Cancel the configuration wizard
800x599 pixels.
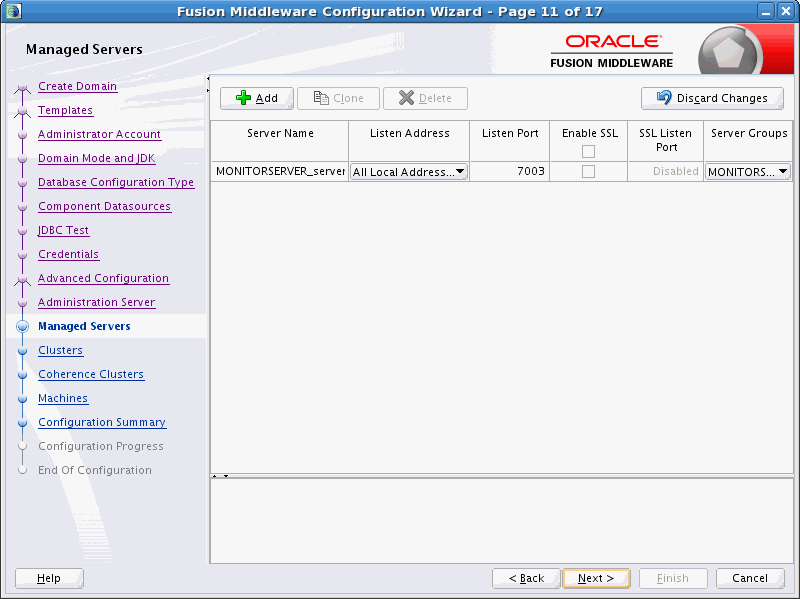click(x=750, y=578)
